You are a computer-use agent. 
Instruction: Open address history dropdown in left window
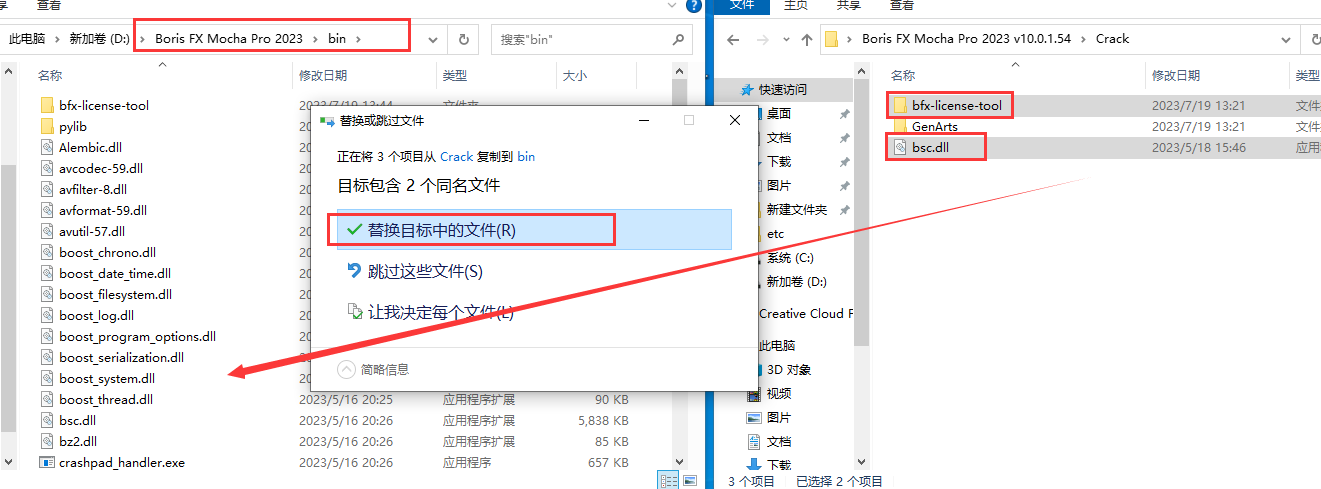coord(433,39)
